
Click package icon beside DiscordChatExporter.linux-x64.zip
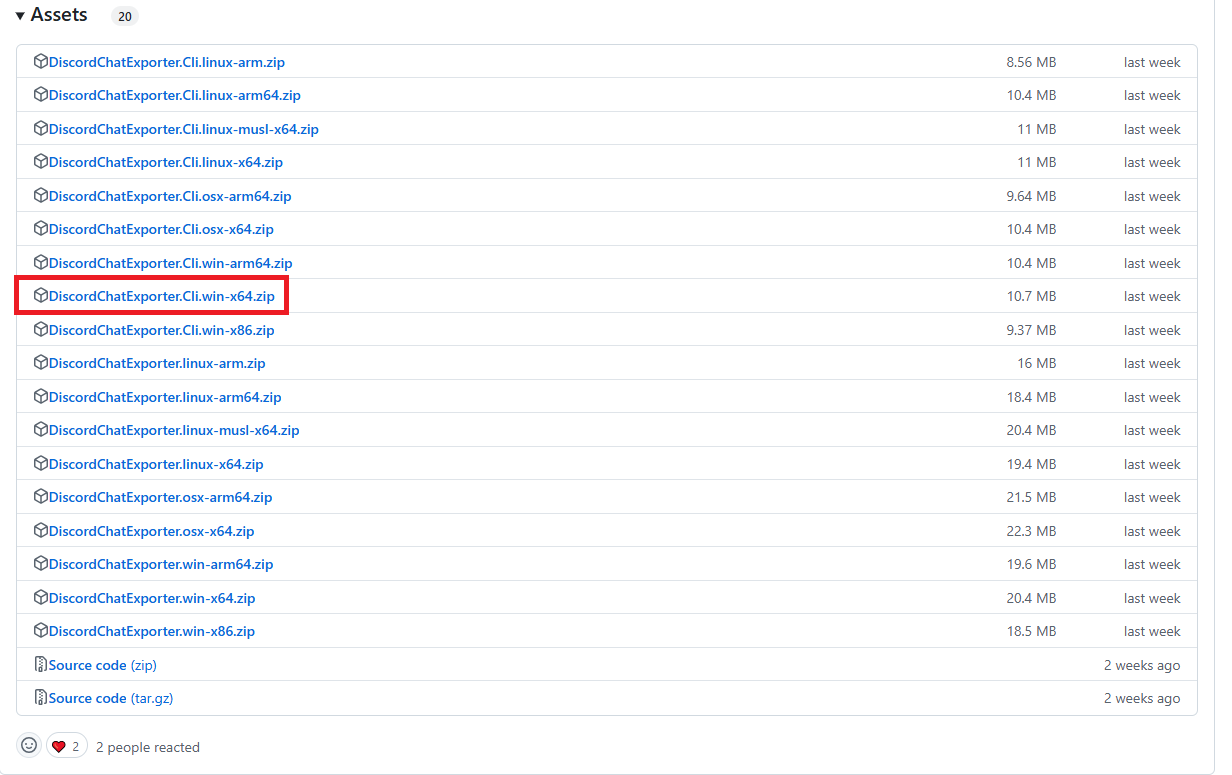[x=41, y=463]
